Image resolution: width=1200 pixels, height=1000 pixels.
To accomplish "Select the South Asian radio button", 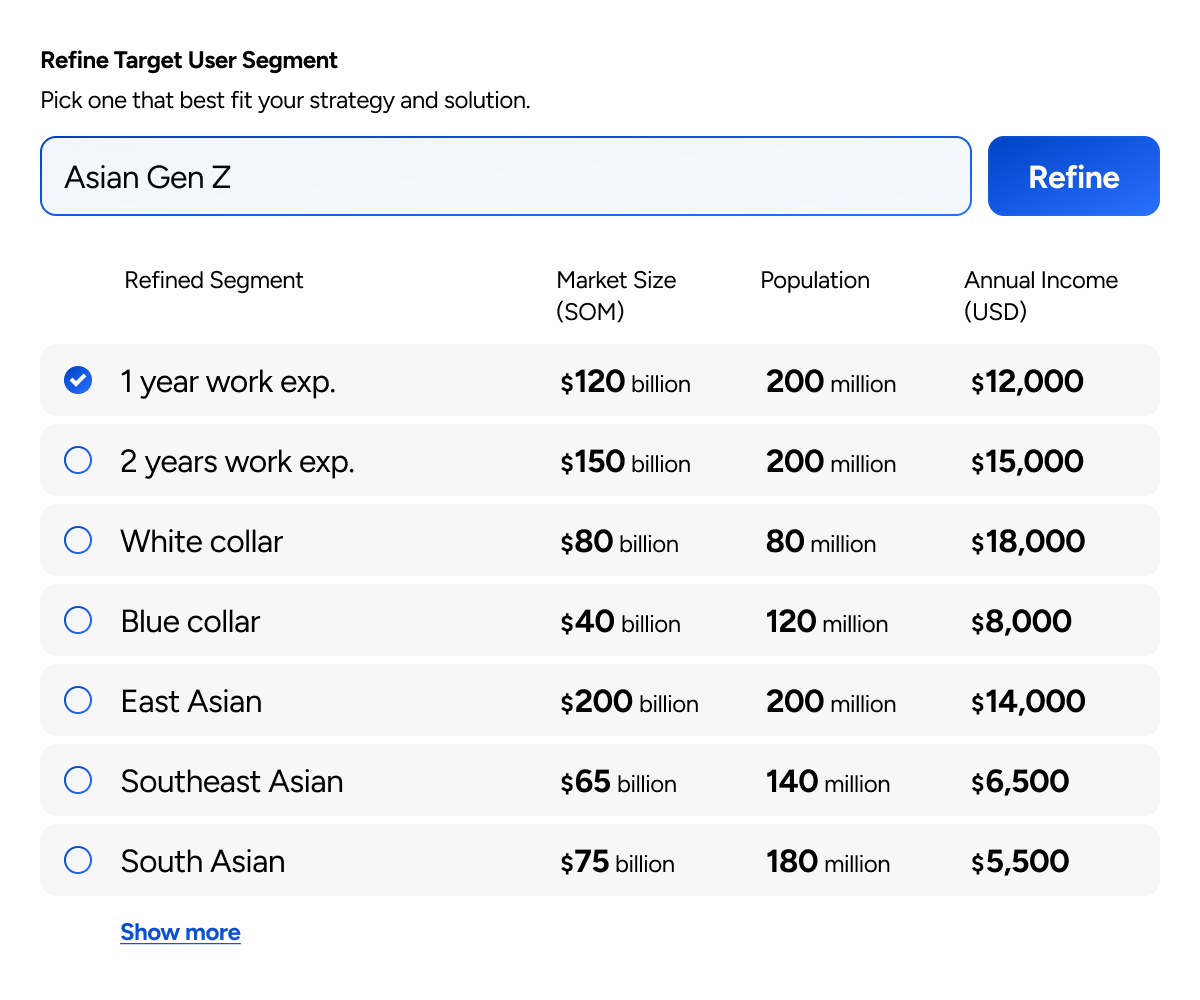I will (78, 861).
